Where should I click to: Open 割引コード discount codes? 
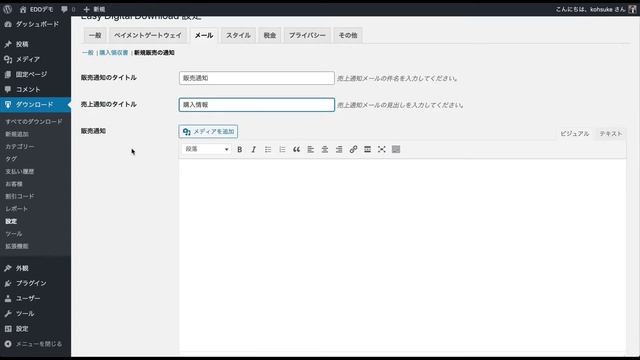[20, 196]
